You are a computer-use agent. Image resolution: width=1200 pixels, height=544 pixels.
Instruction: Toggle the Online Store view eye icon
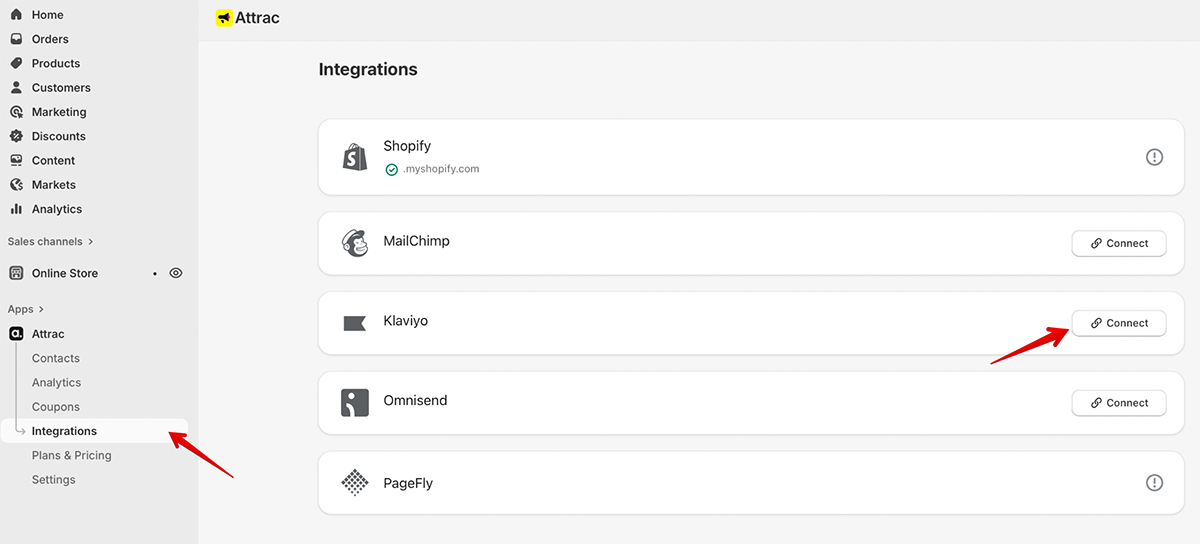pos(176,273)
